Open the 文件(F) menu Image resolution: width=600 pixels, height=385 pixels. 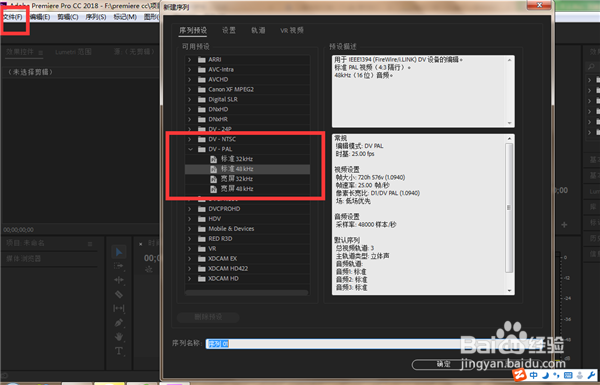pyautogui.click(x=13, y=17)
